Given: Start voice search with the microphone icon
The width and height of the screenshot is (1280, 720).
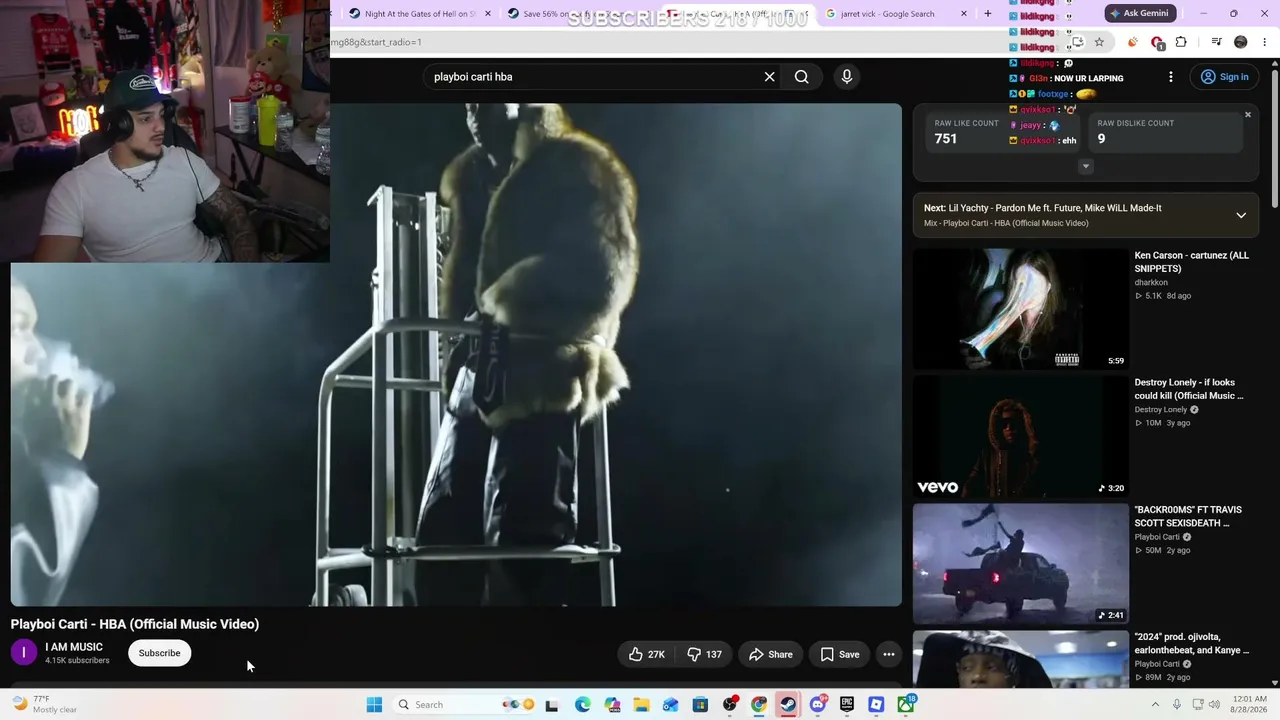Looking at the screenshot, I should tap(847, 77).
